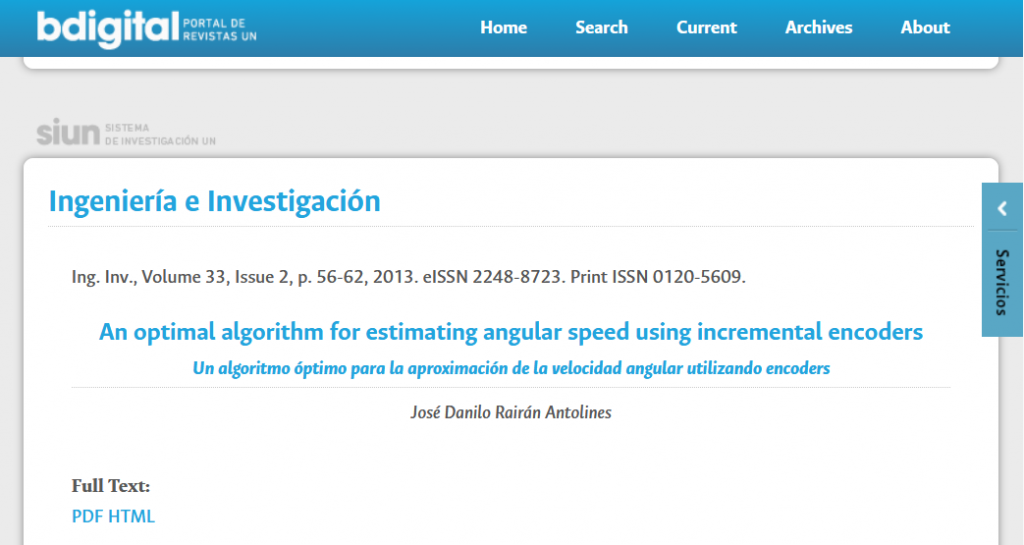This screenshot has width=1024, height=545.
Task: Expand the side panel with chevron arrow
Action: pyautogui.click(x=1002, y=208)
